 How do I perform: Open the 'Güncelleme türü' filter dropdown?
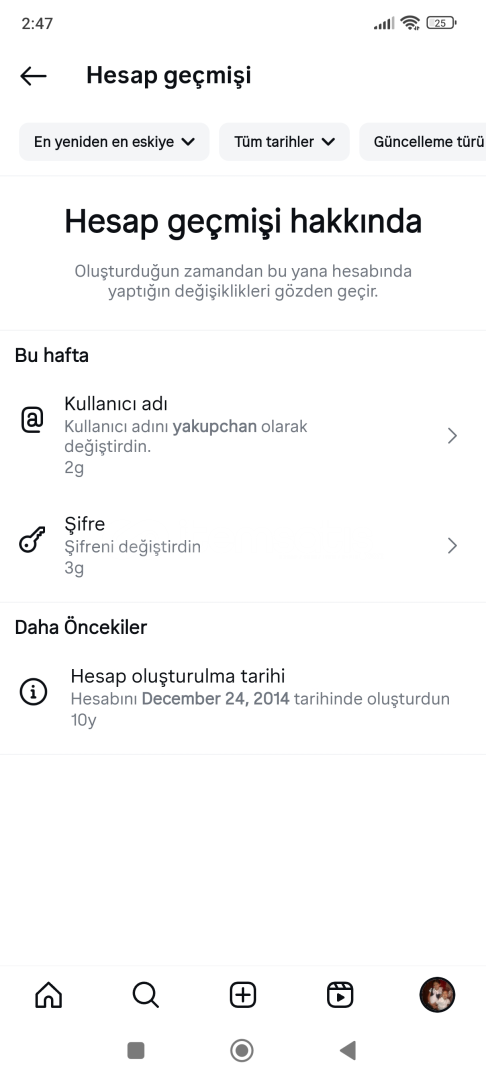423,142
